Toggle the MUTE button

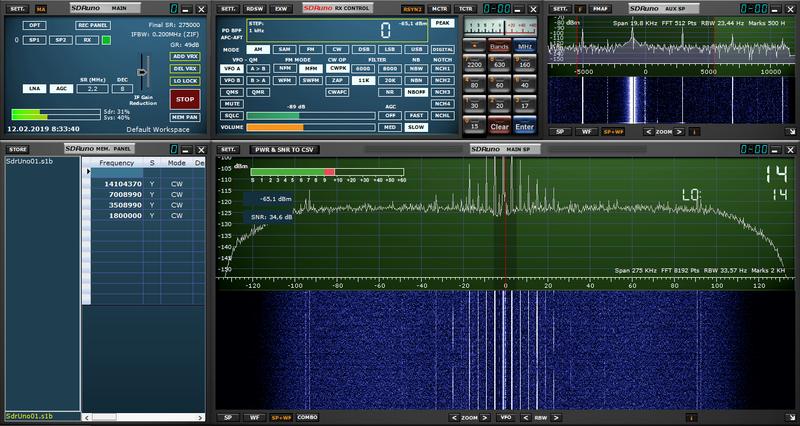coord(232,104)
